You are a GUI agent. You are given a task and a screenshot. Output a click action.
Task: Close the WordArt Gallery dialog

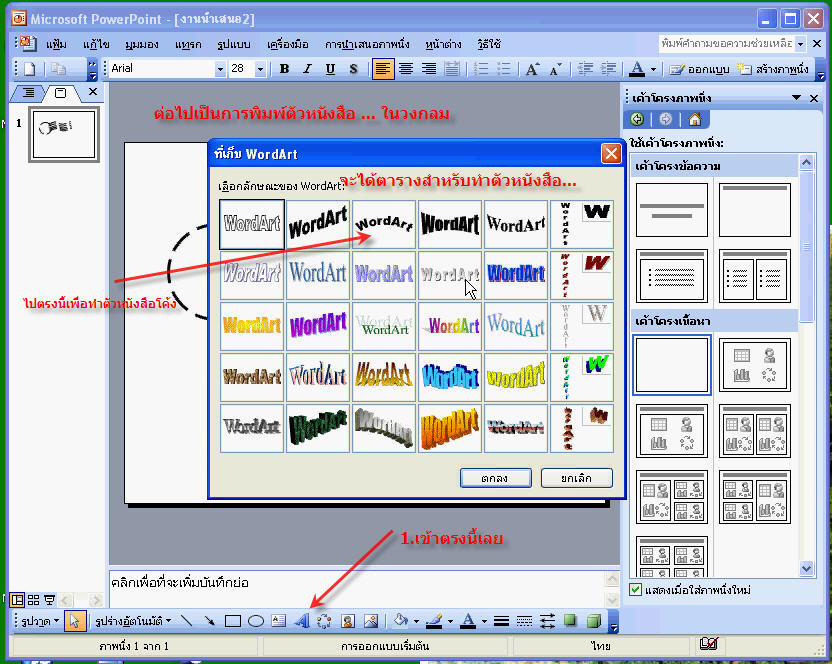[x=611, y=154]
